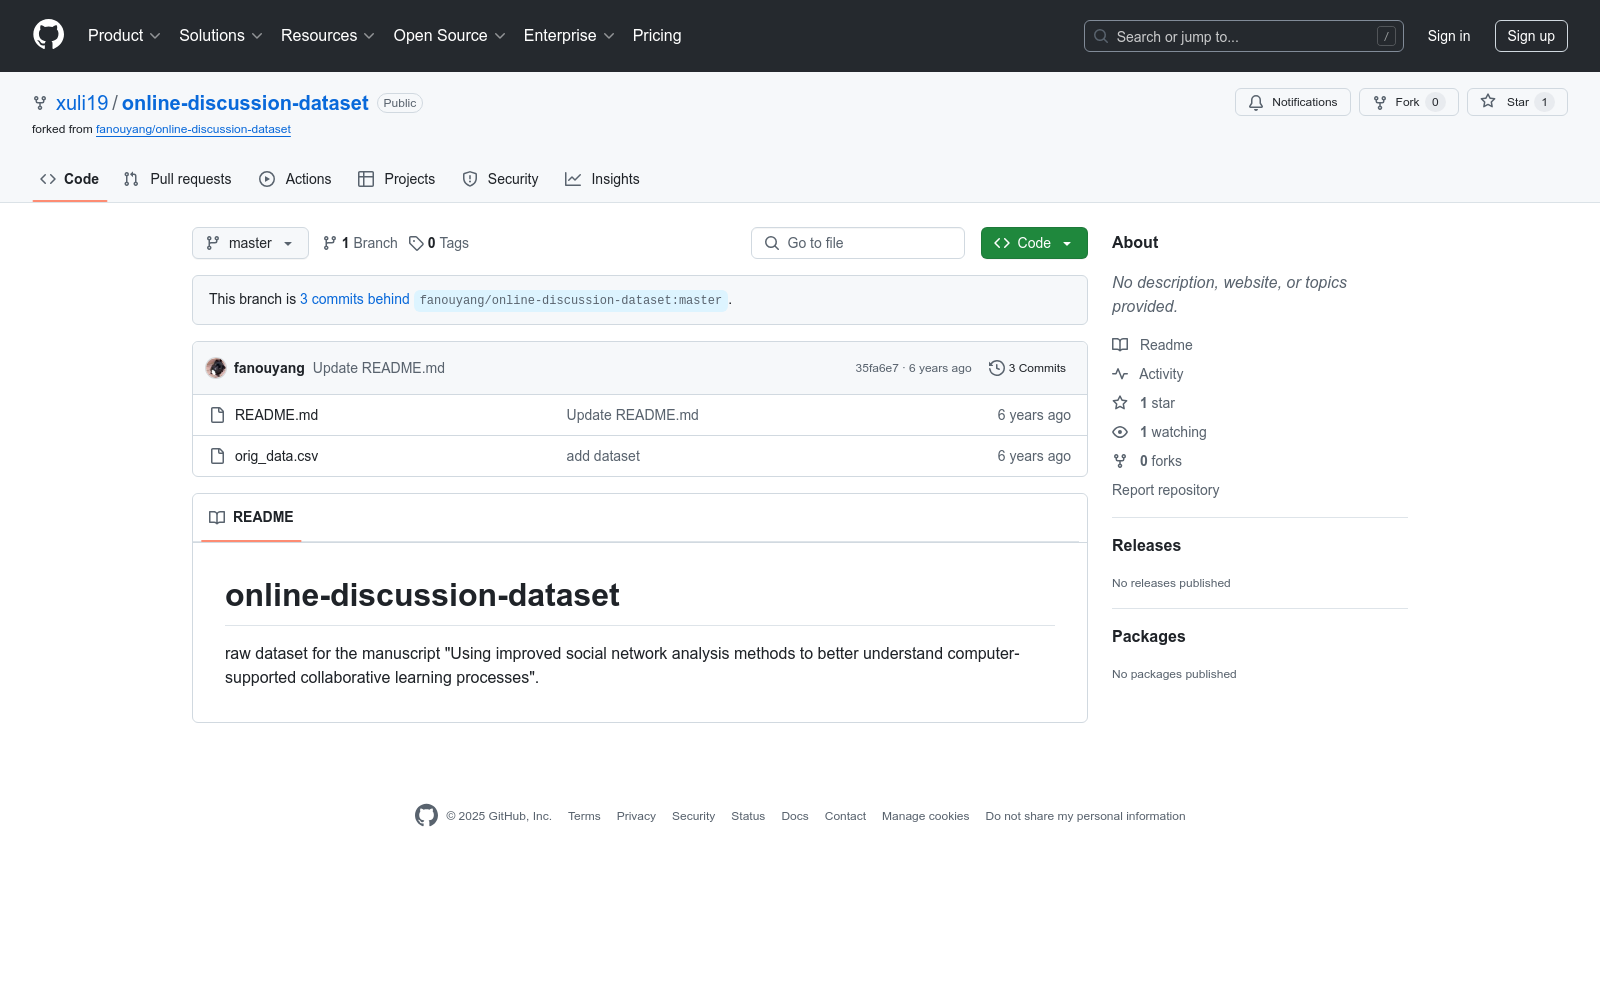Switch to the Pull requests tab
The height and width of the screenshot is (1000, 1600).
178,179
